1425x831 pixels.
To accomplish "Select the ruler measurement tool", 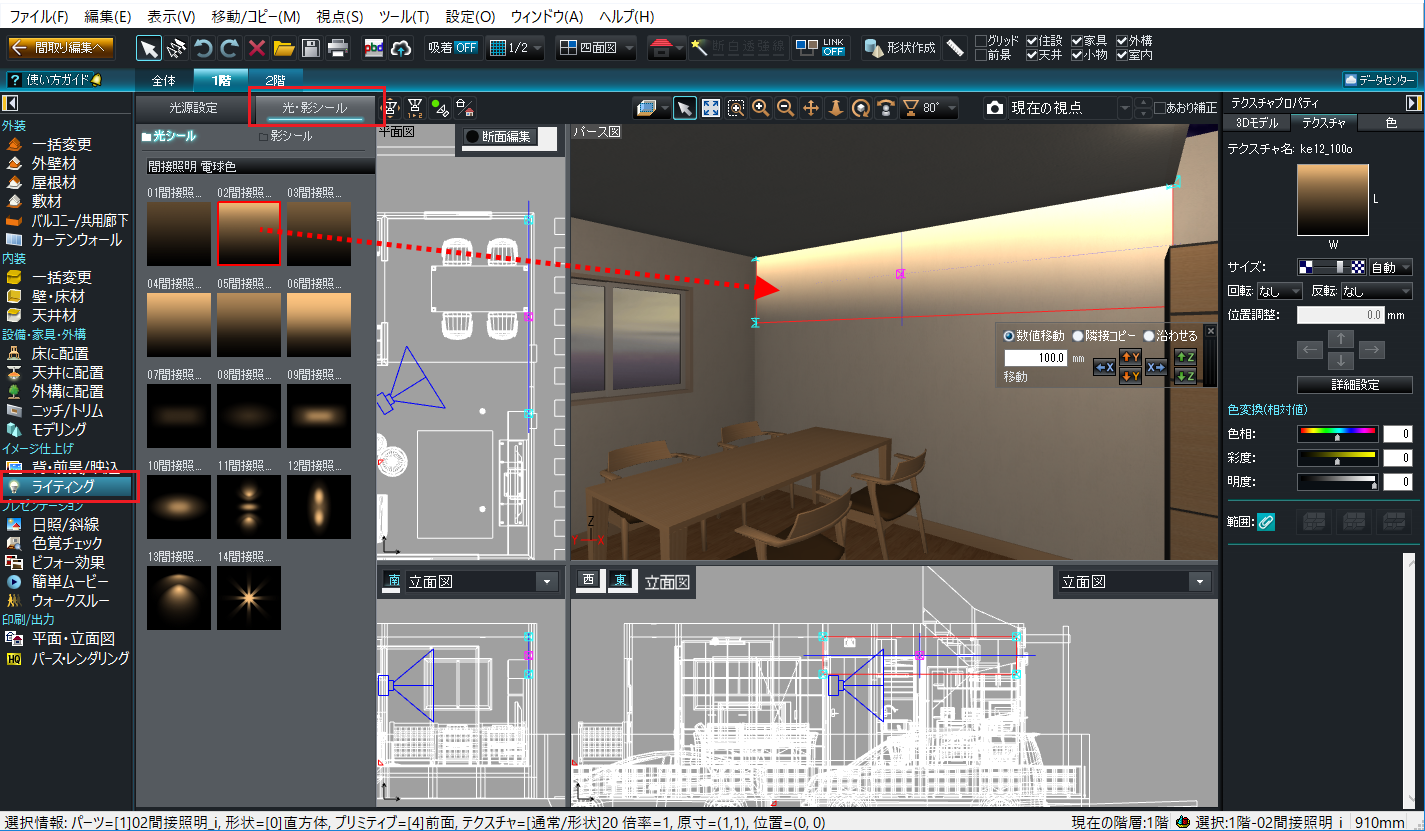I will coord(955,48).
